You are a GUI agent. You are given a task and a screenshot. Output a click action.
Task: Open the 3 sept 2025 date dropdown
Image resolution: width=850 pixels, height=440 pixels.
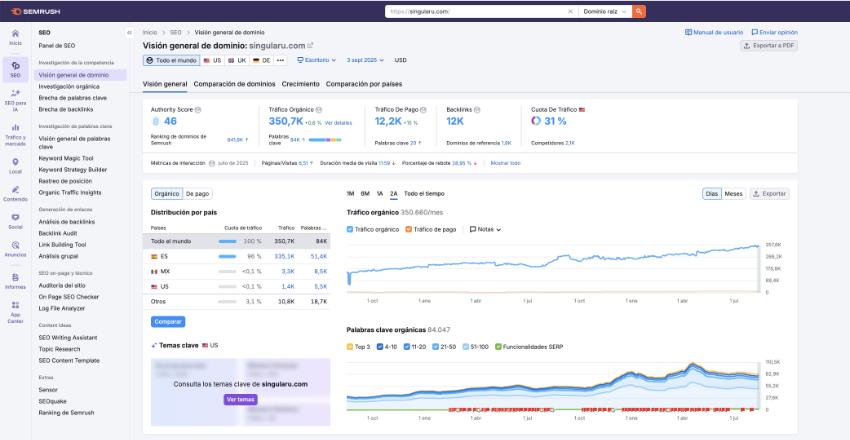coord(365,60)
